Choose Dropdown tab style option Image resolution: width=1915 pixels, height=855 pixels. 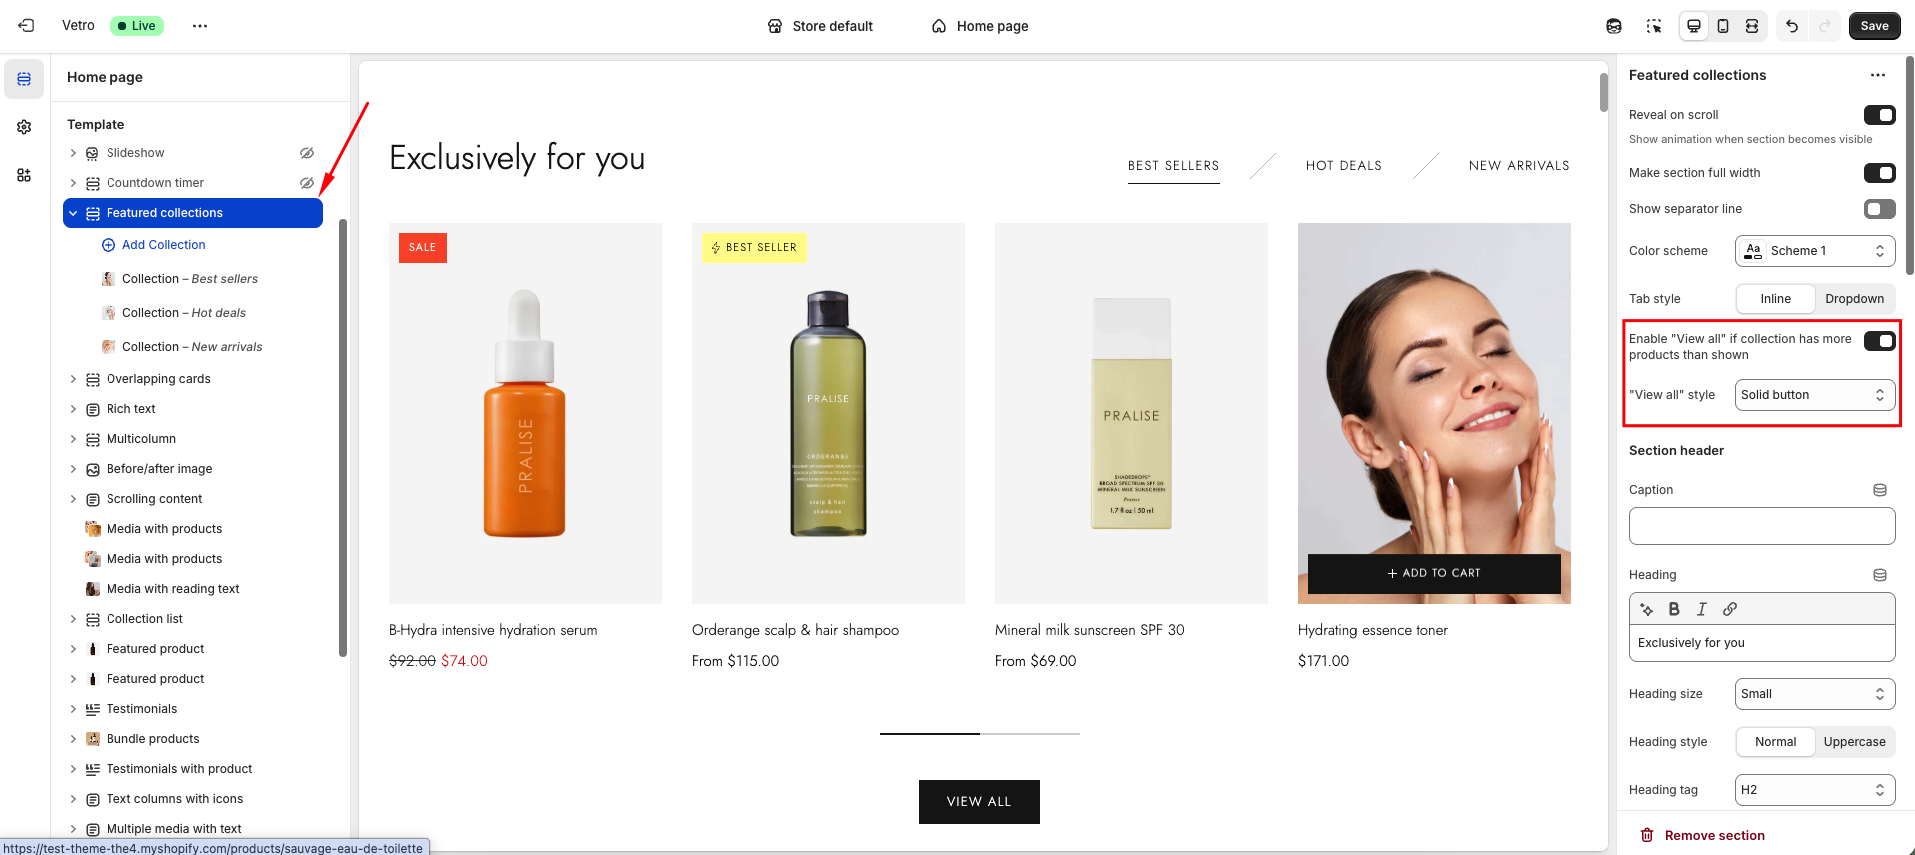[1854, 299]
